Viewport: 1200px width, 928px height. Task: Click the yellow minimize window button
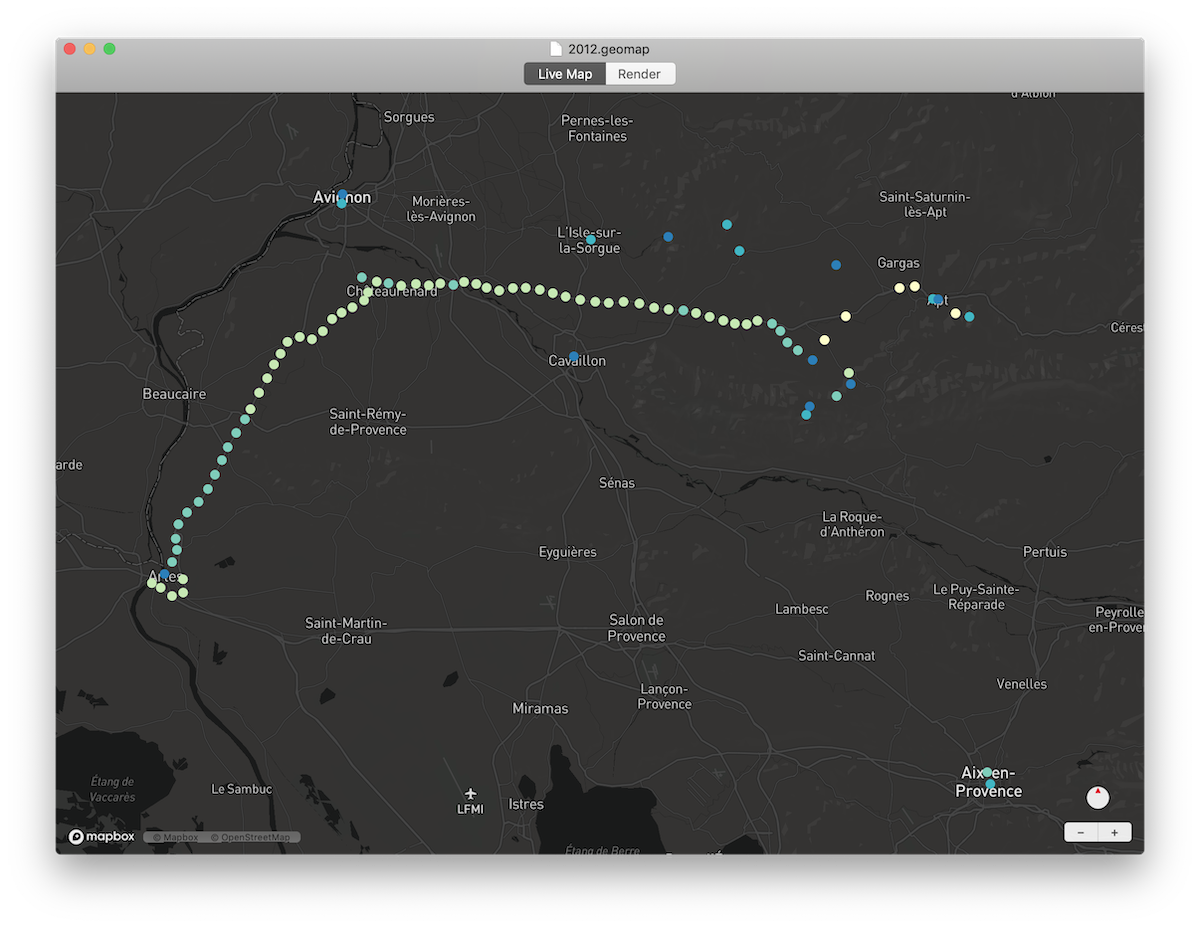(90, 49)
